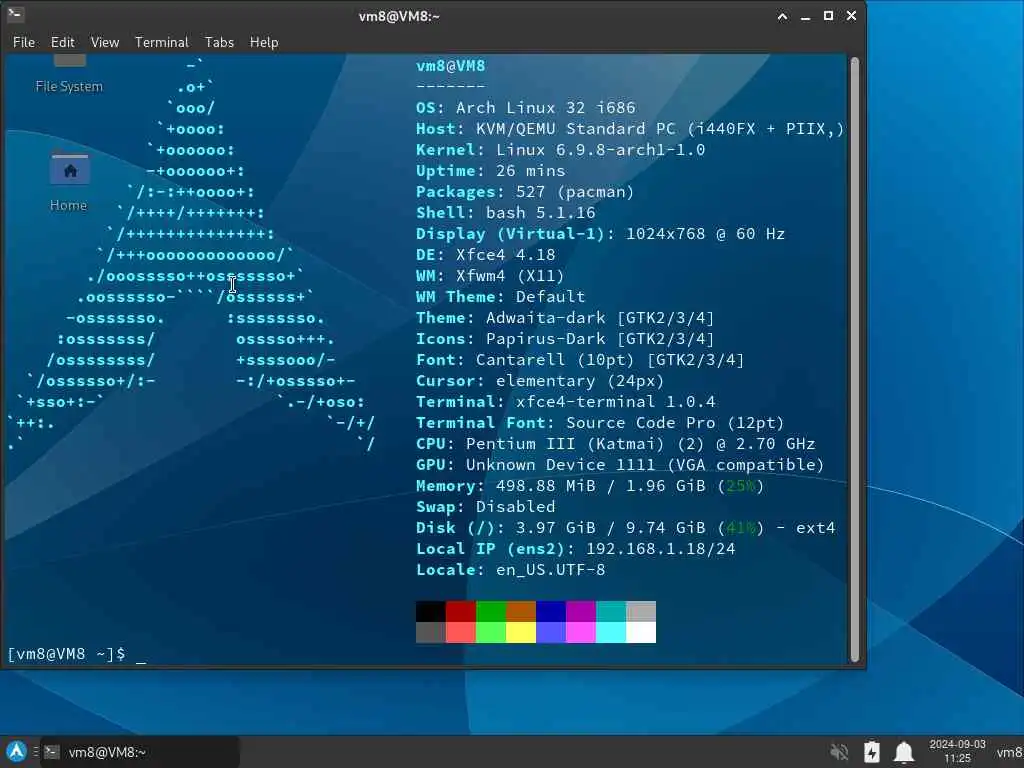The width and height of the screenshot is (1024, 768).
Task: Open the Arch applications menu in panel
Action: (x=16, y=752)
